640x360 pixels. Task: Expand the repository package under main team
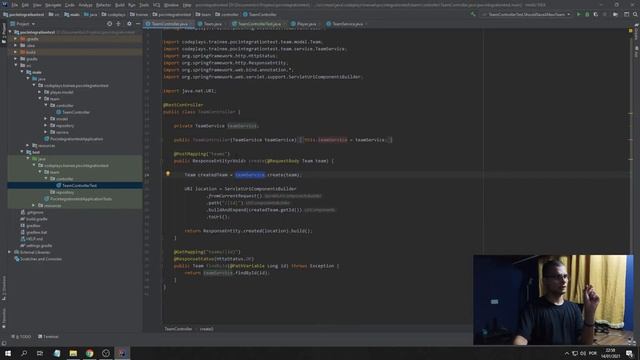[46, 125]
